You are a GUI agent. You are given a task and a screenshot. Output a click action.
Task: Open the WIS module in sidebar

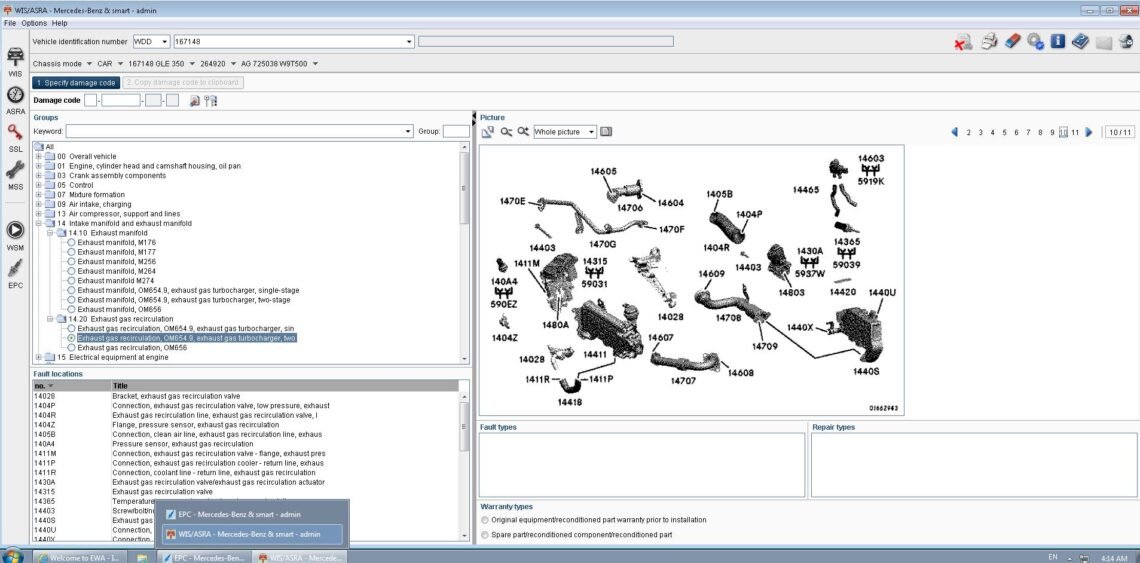pyautogui.click(x=15, y=61)
